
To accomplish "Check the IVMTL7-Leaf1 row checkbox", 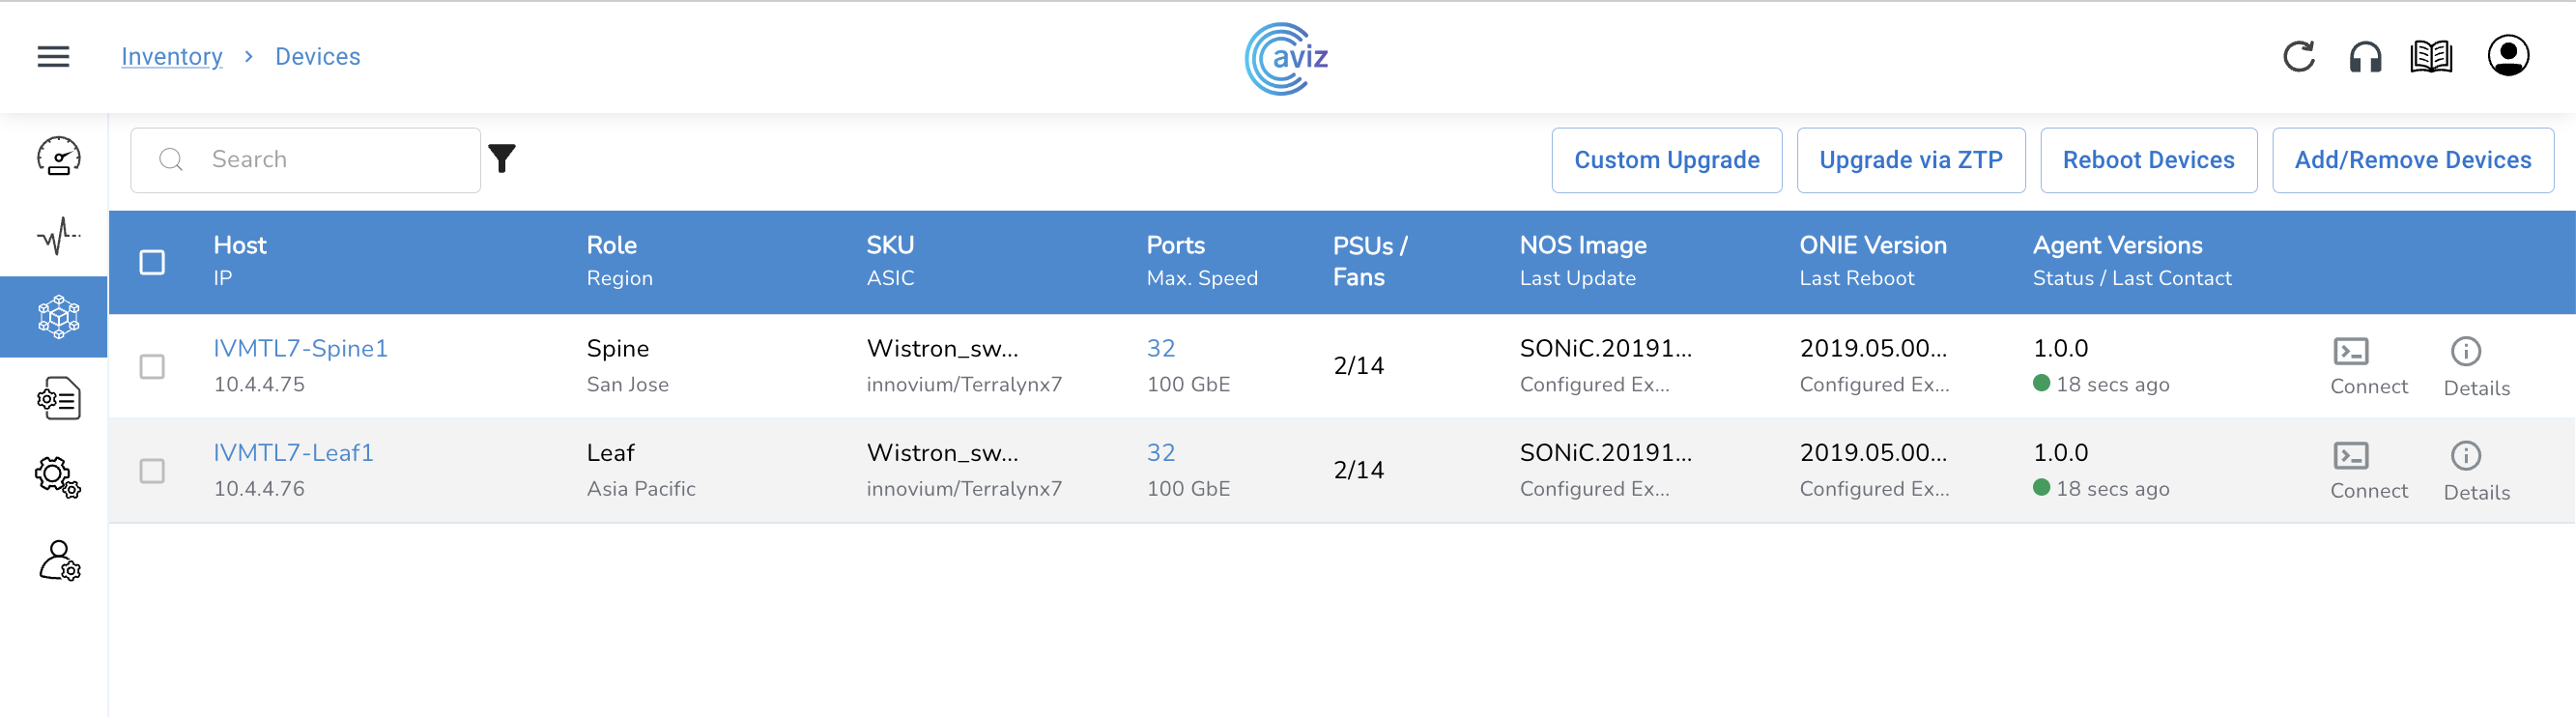I will [x=152, y=470].
